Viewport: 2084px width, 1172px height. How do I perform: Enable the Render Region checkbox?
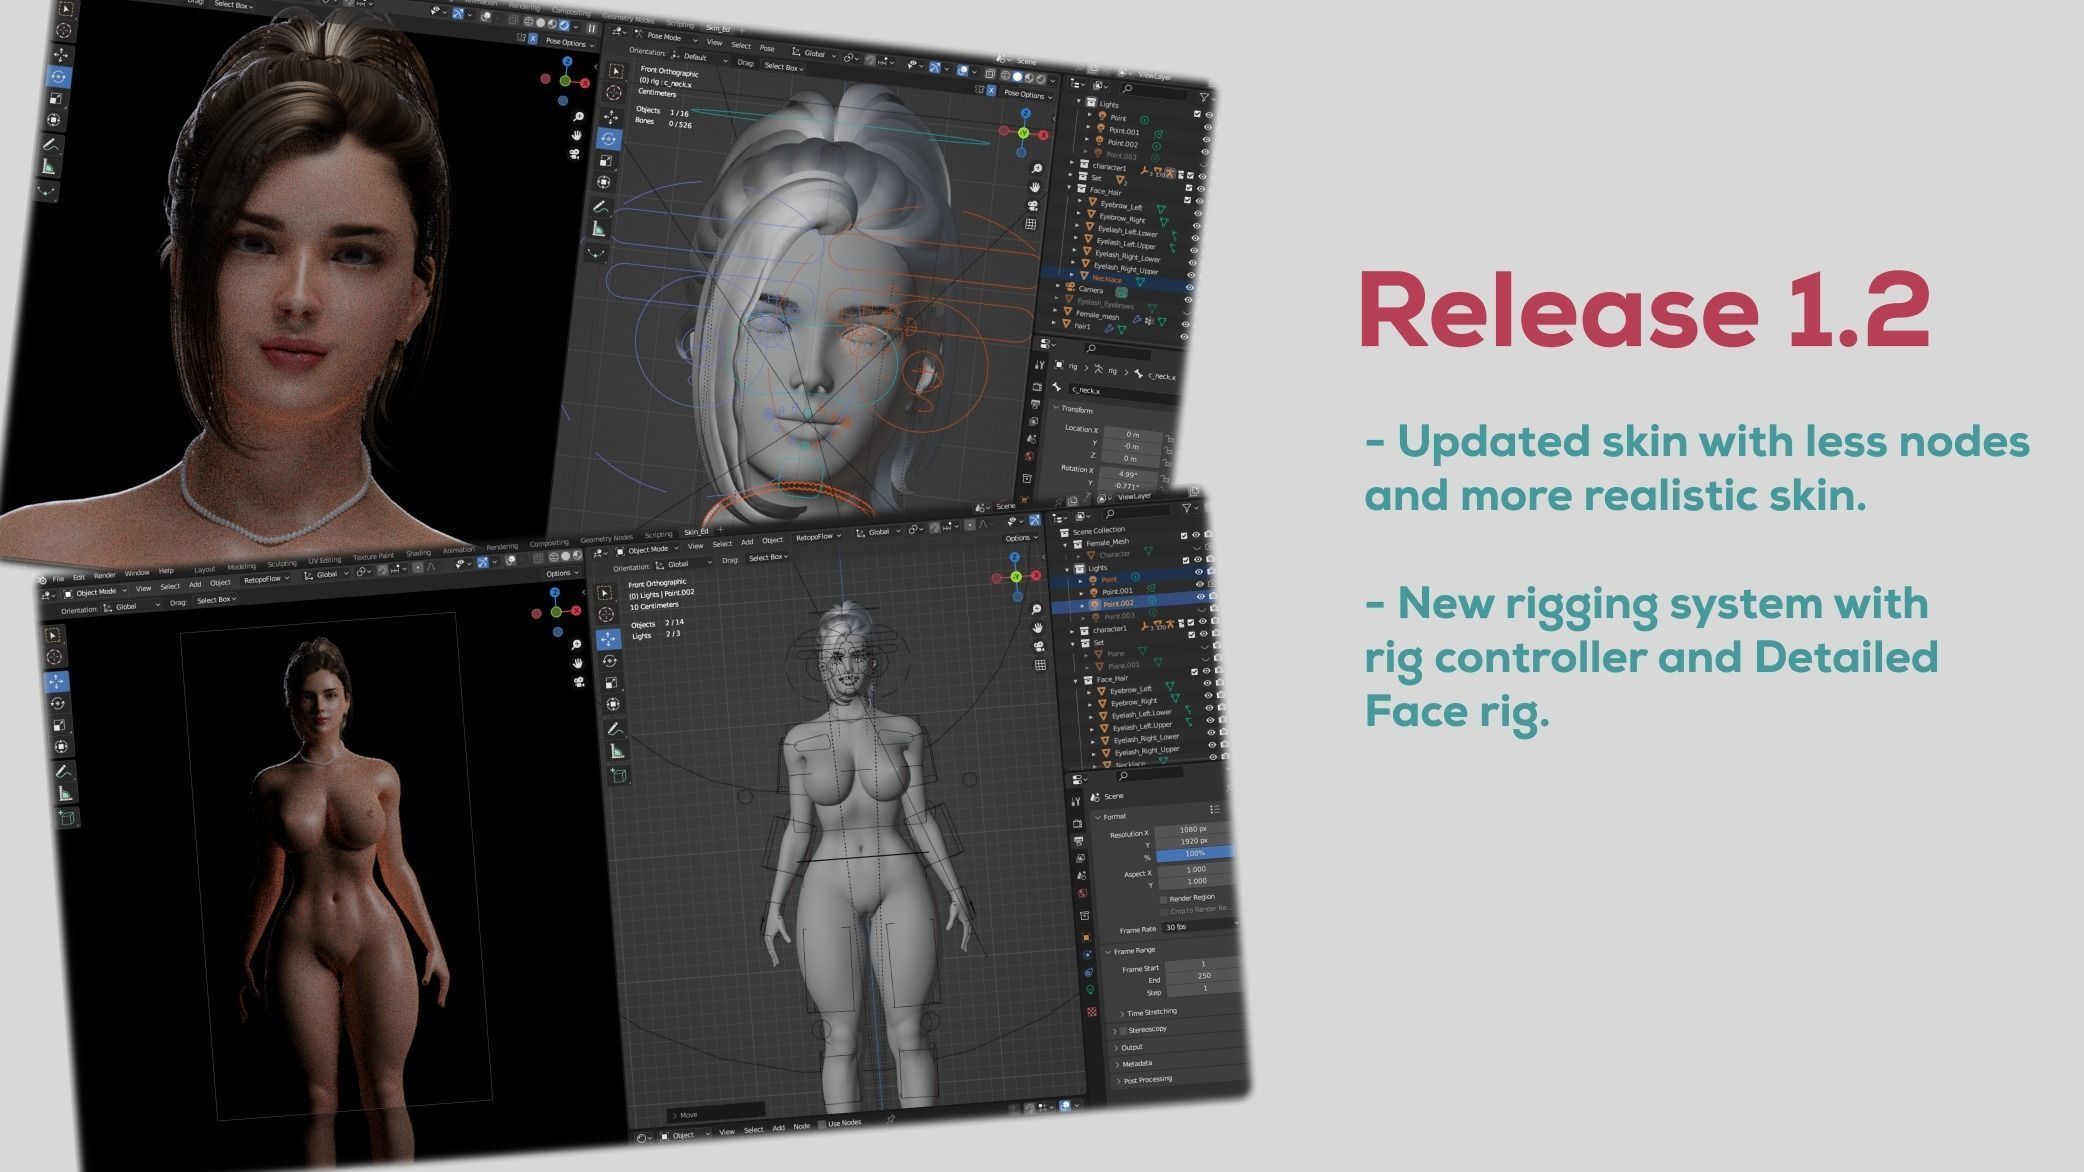1164,898
